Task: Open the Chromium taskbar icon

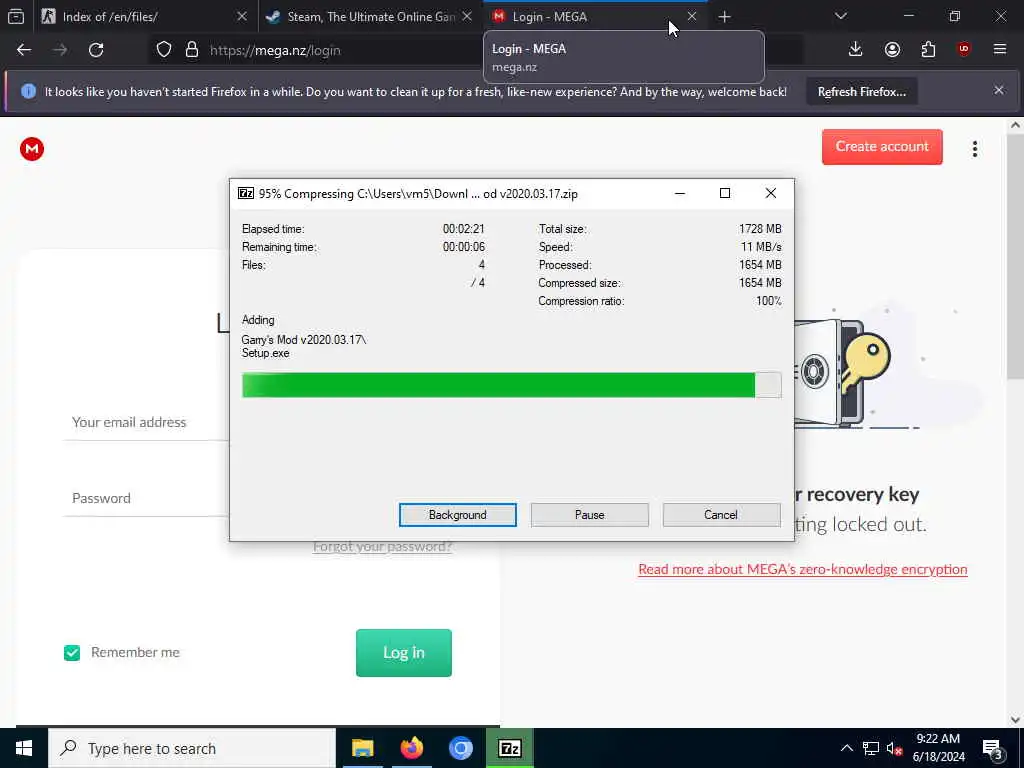Action: point(460,748)
